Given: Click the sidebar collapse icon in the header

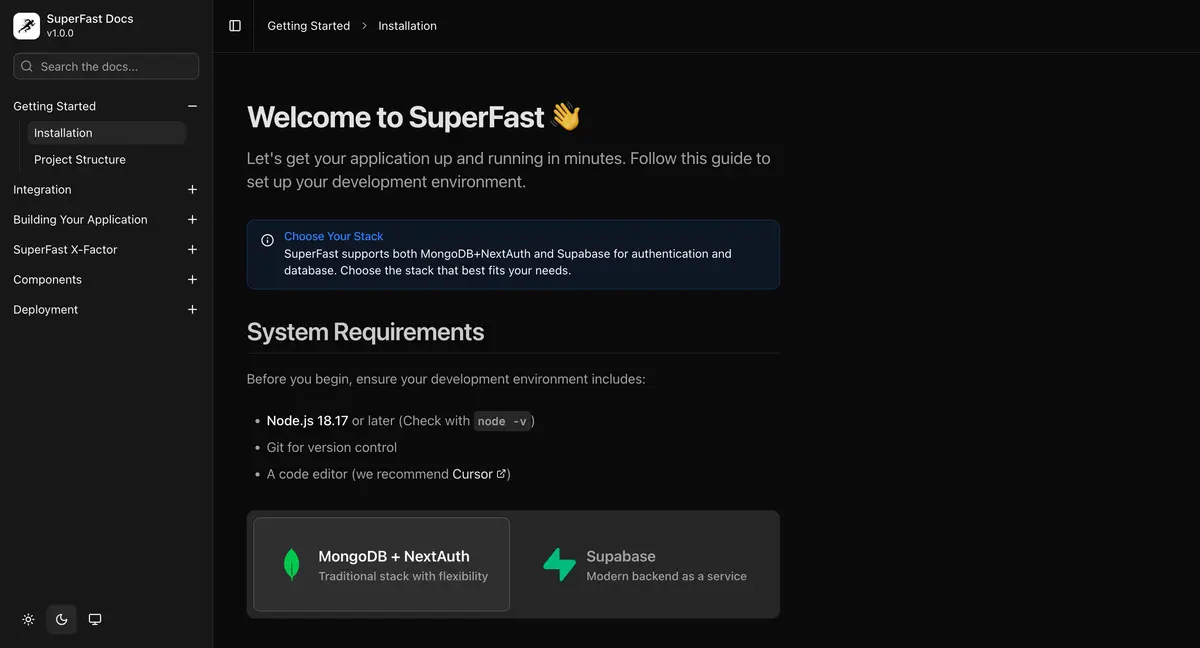Looking at the screenshot, I should pos(234,25).
